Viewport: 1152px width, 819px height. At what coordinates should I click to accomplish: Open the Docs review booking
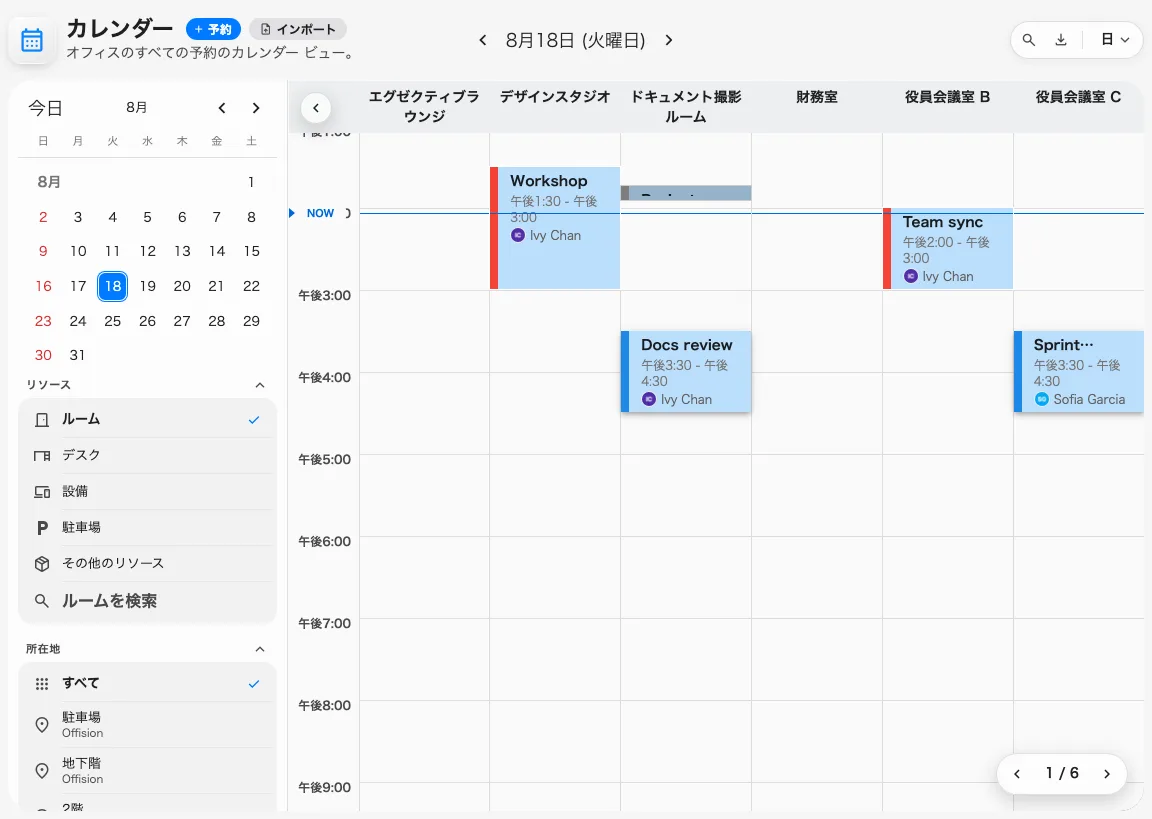686,372
